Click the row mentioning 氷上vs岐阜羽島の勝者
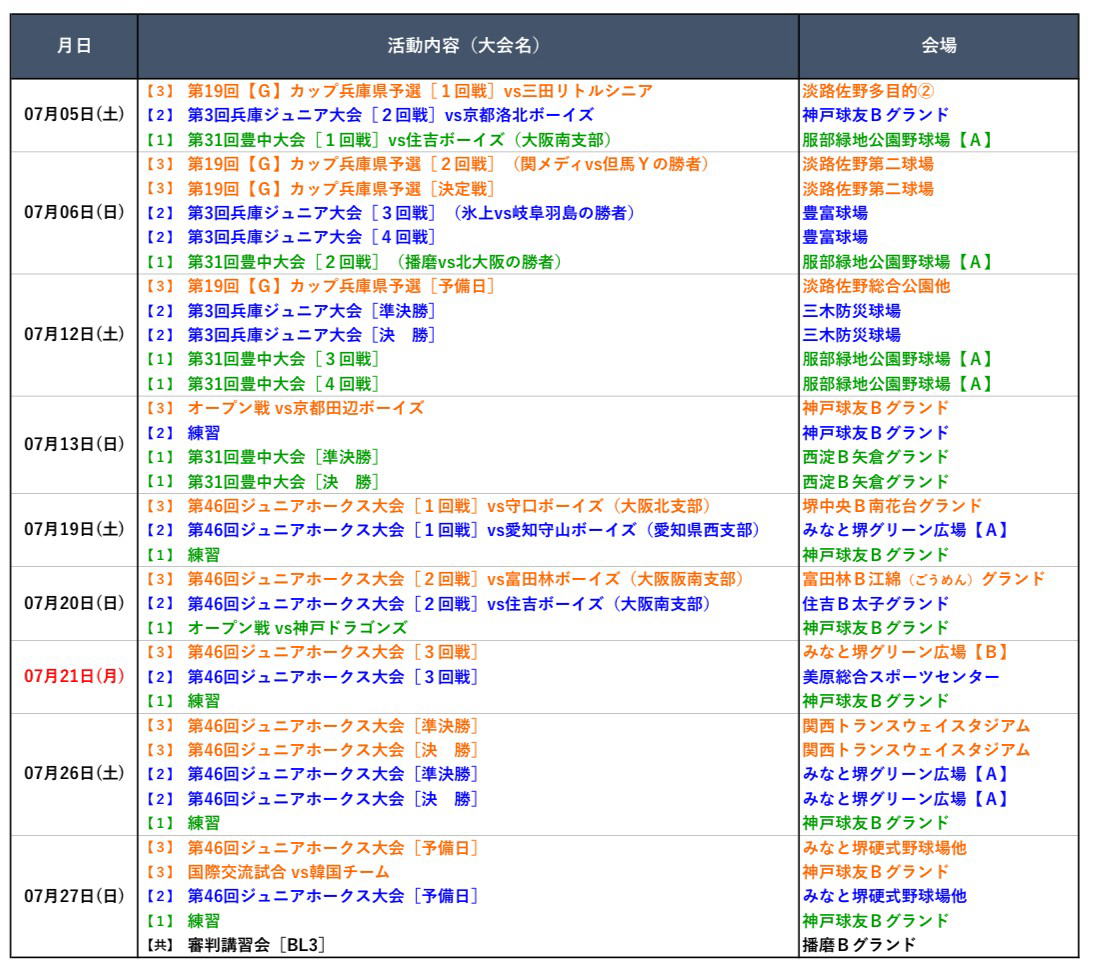Image resolution: width=1103 pixels, height=974 pixels. [x=390, y=212]
